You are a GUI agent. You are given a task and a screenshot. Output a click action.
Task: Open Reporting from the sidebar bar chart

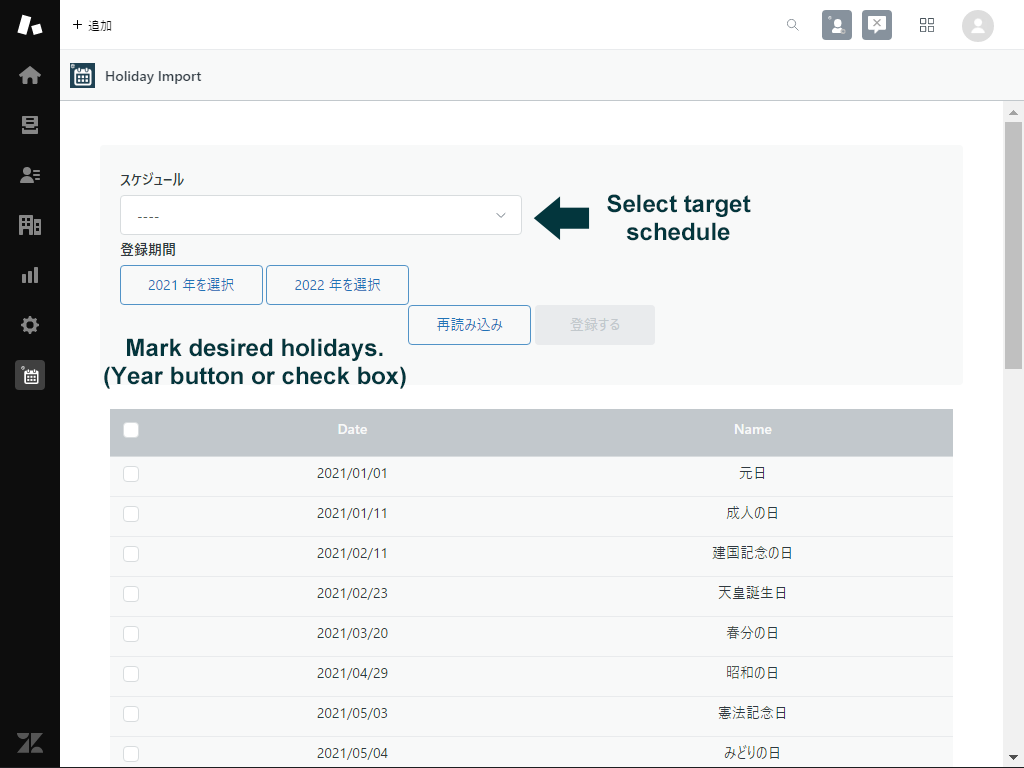pos(30,275)
